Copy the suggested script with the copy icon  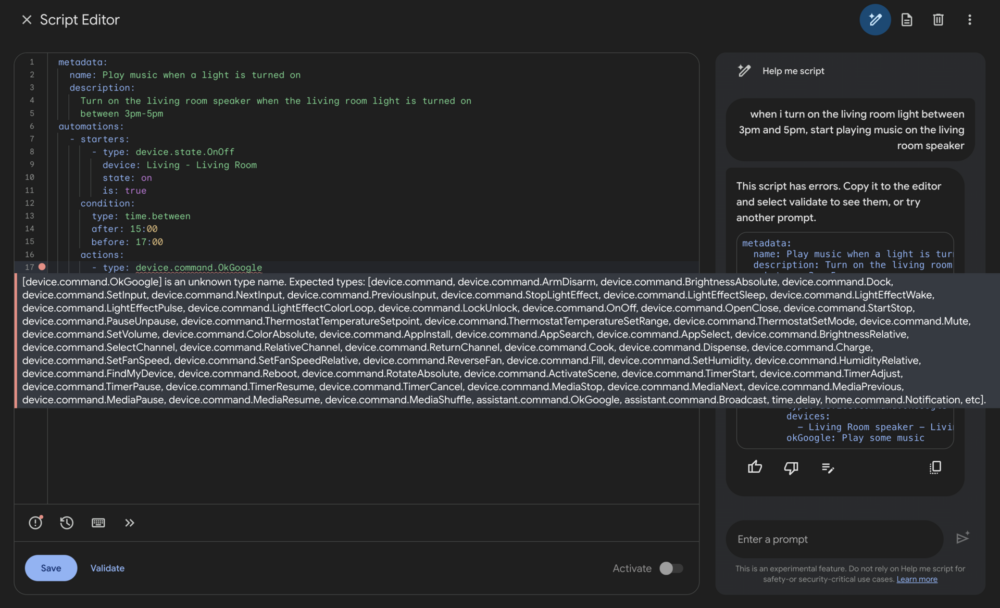point(934,467)
